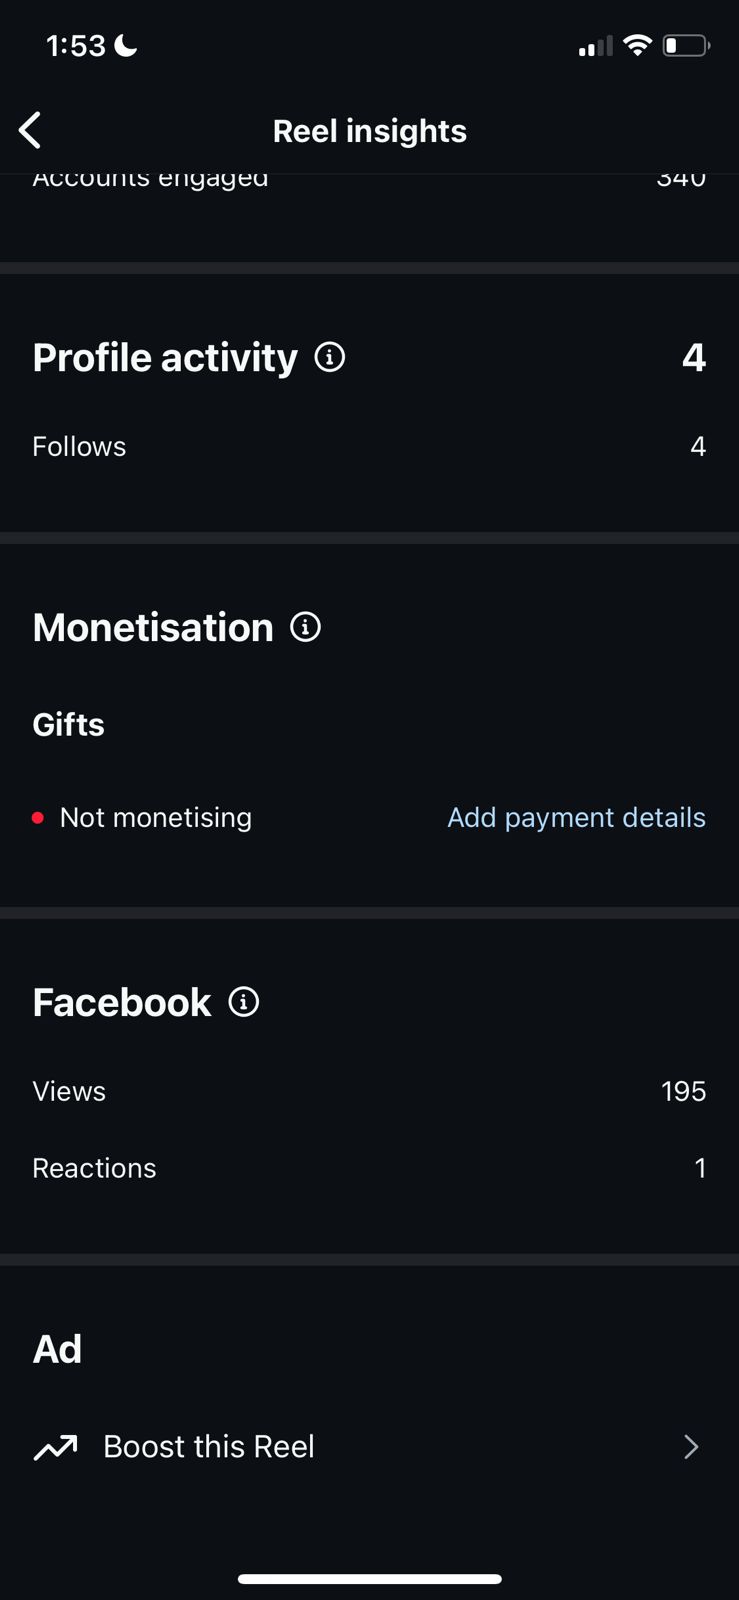Tap the Profile activity total count
Viewport: 739px width, 1600px height.
coord(694,357)
